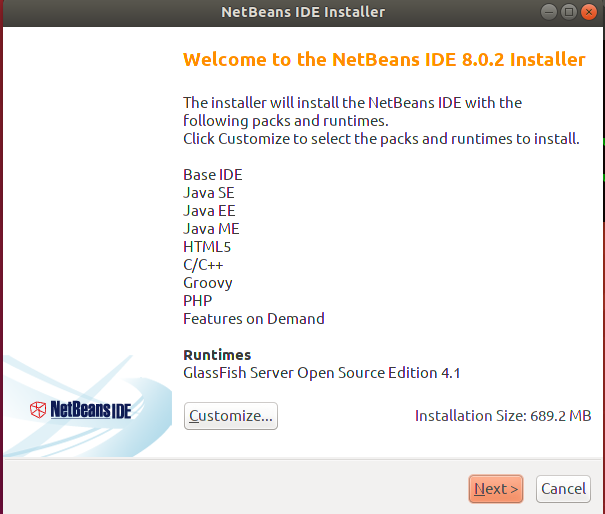This screenshot has width=605, height=514.
Task: Select the Base IDE pack entry
Action: 212,175
